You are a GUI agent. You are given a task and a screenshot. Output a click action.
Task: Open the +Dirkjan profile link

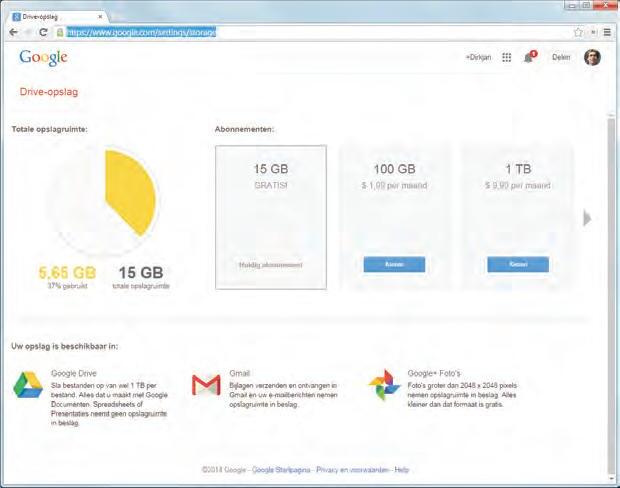pos(478,57)
